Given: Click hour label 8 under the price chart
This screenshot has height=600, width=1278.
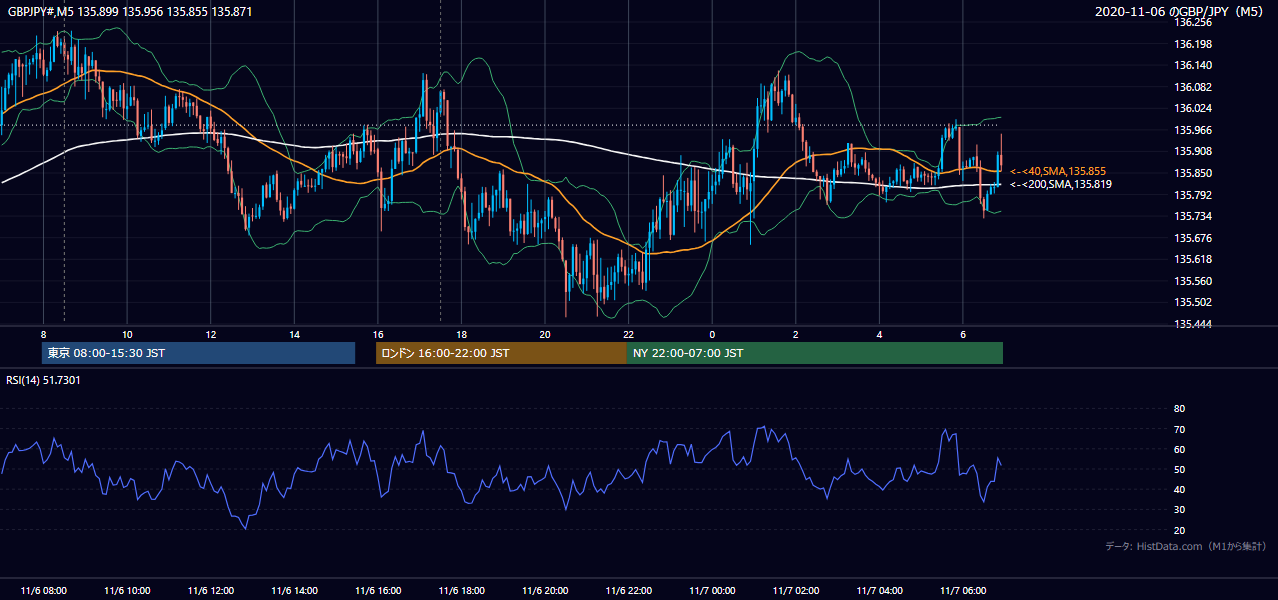Looking at the screenshot, I should pos(44,334).
